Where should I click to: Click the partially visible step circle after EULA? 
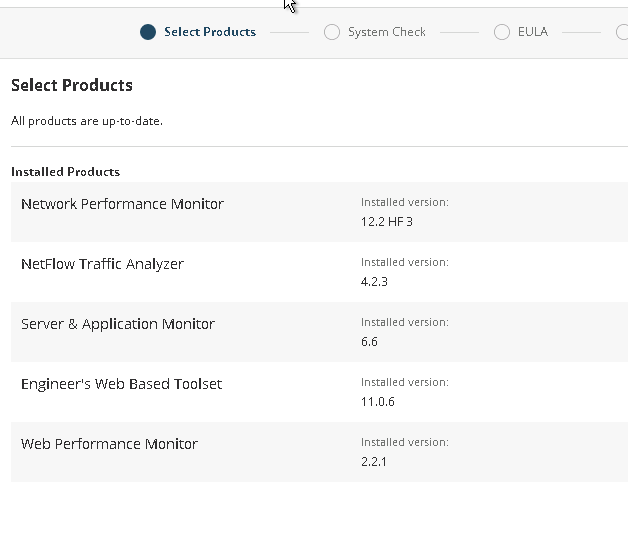click(623, 32)
